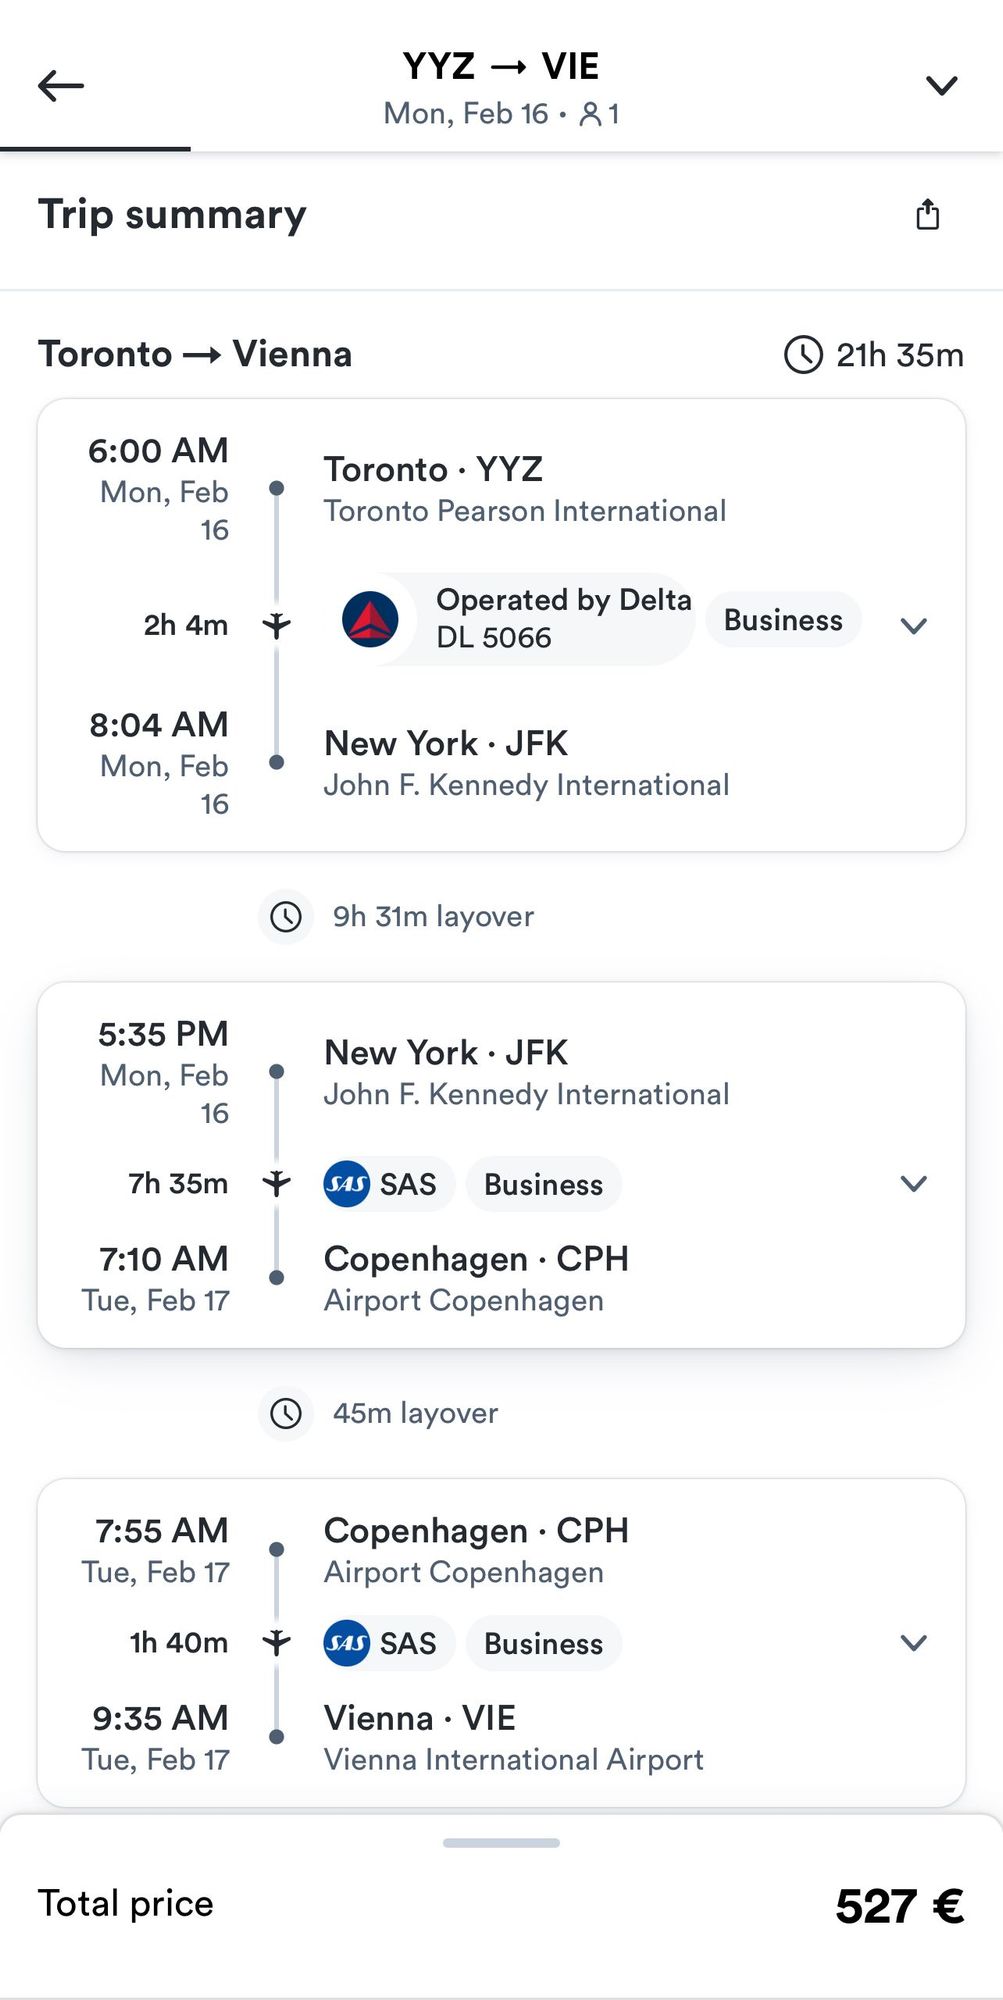Tap the share trip summary icon

[928, 214]
